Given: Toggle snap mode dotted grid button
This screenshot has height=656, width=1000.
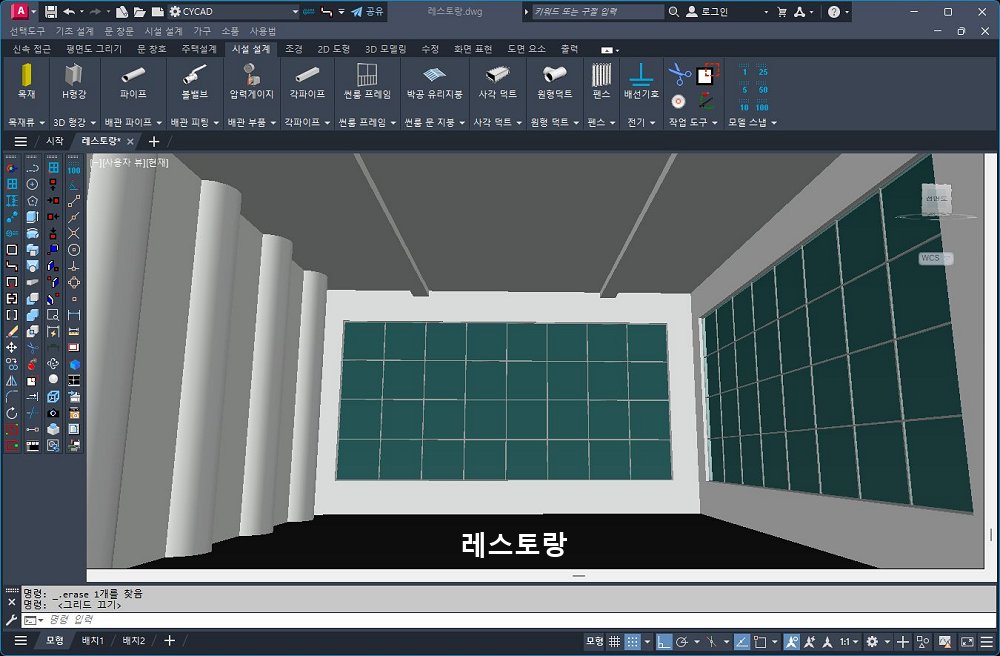Looking at the screenshot, I should point(634,641).
